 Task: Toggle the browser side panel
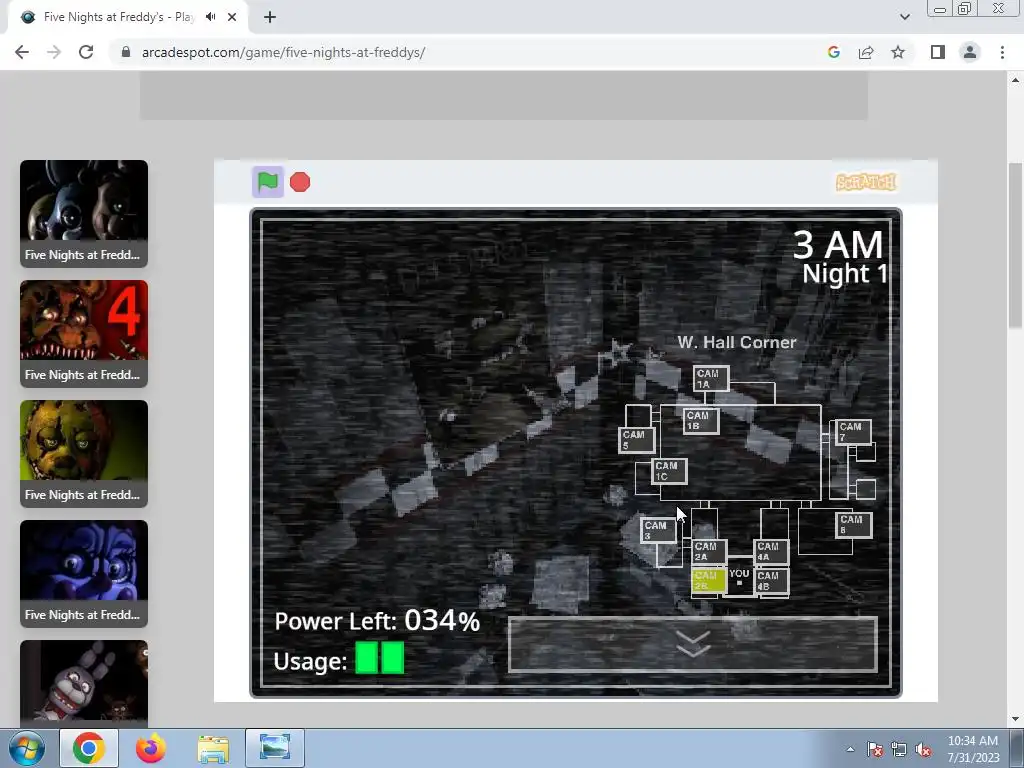(938, 52)
